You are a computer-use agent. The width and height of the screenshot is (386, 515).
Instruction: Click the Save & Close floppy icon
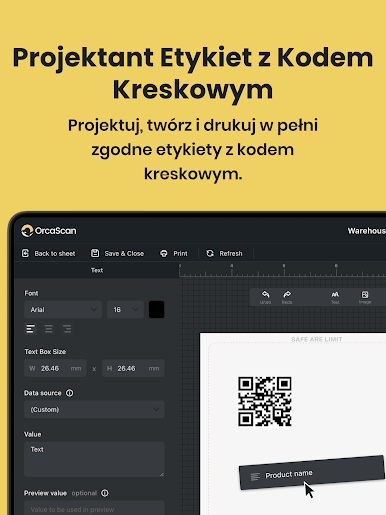click(x=95, y=253)
